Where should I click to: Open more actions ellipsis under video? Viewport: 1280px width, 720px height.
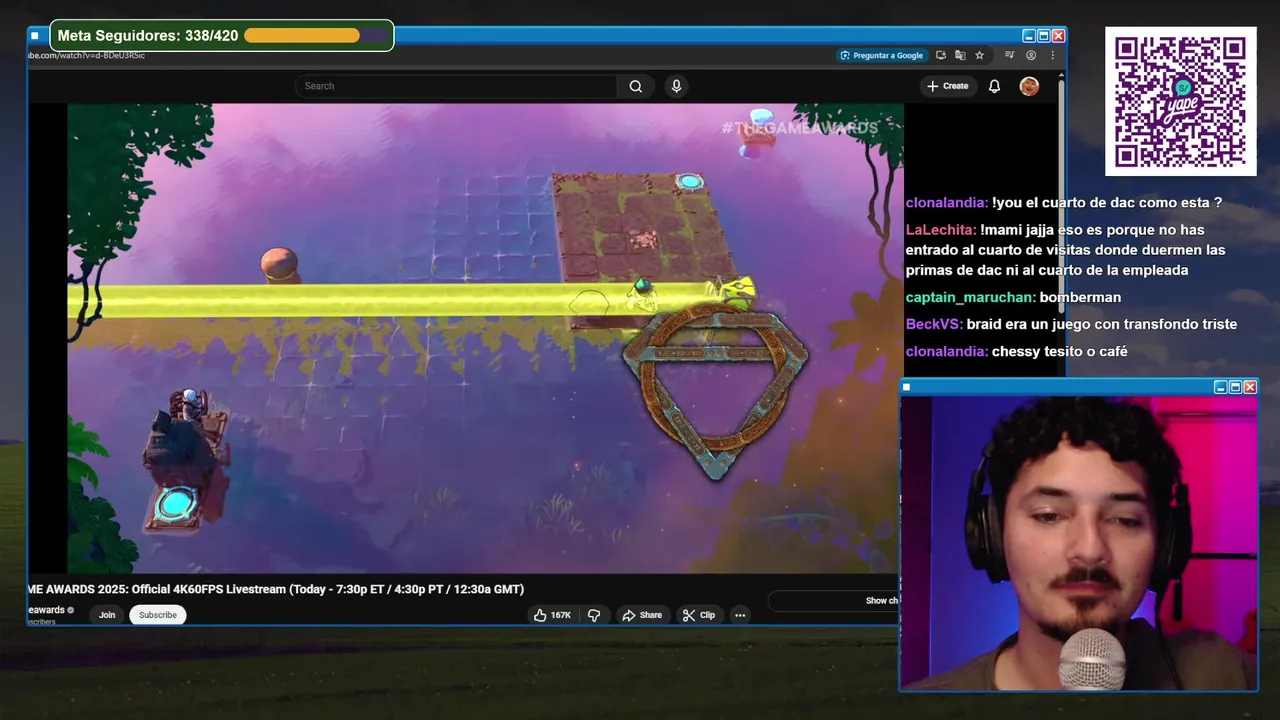(x=740, y=615)
